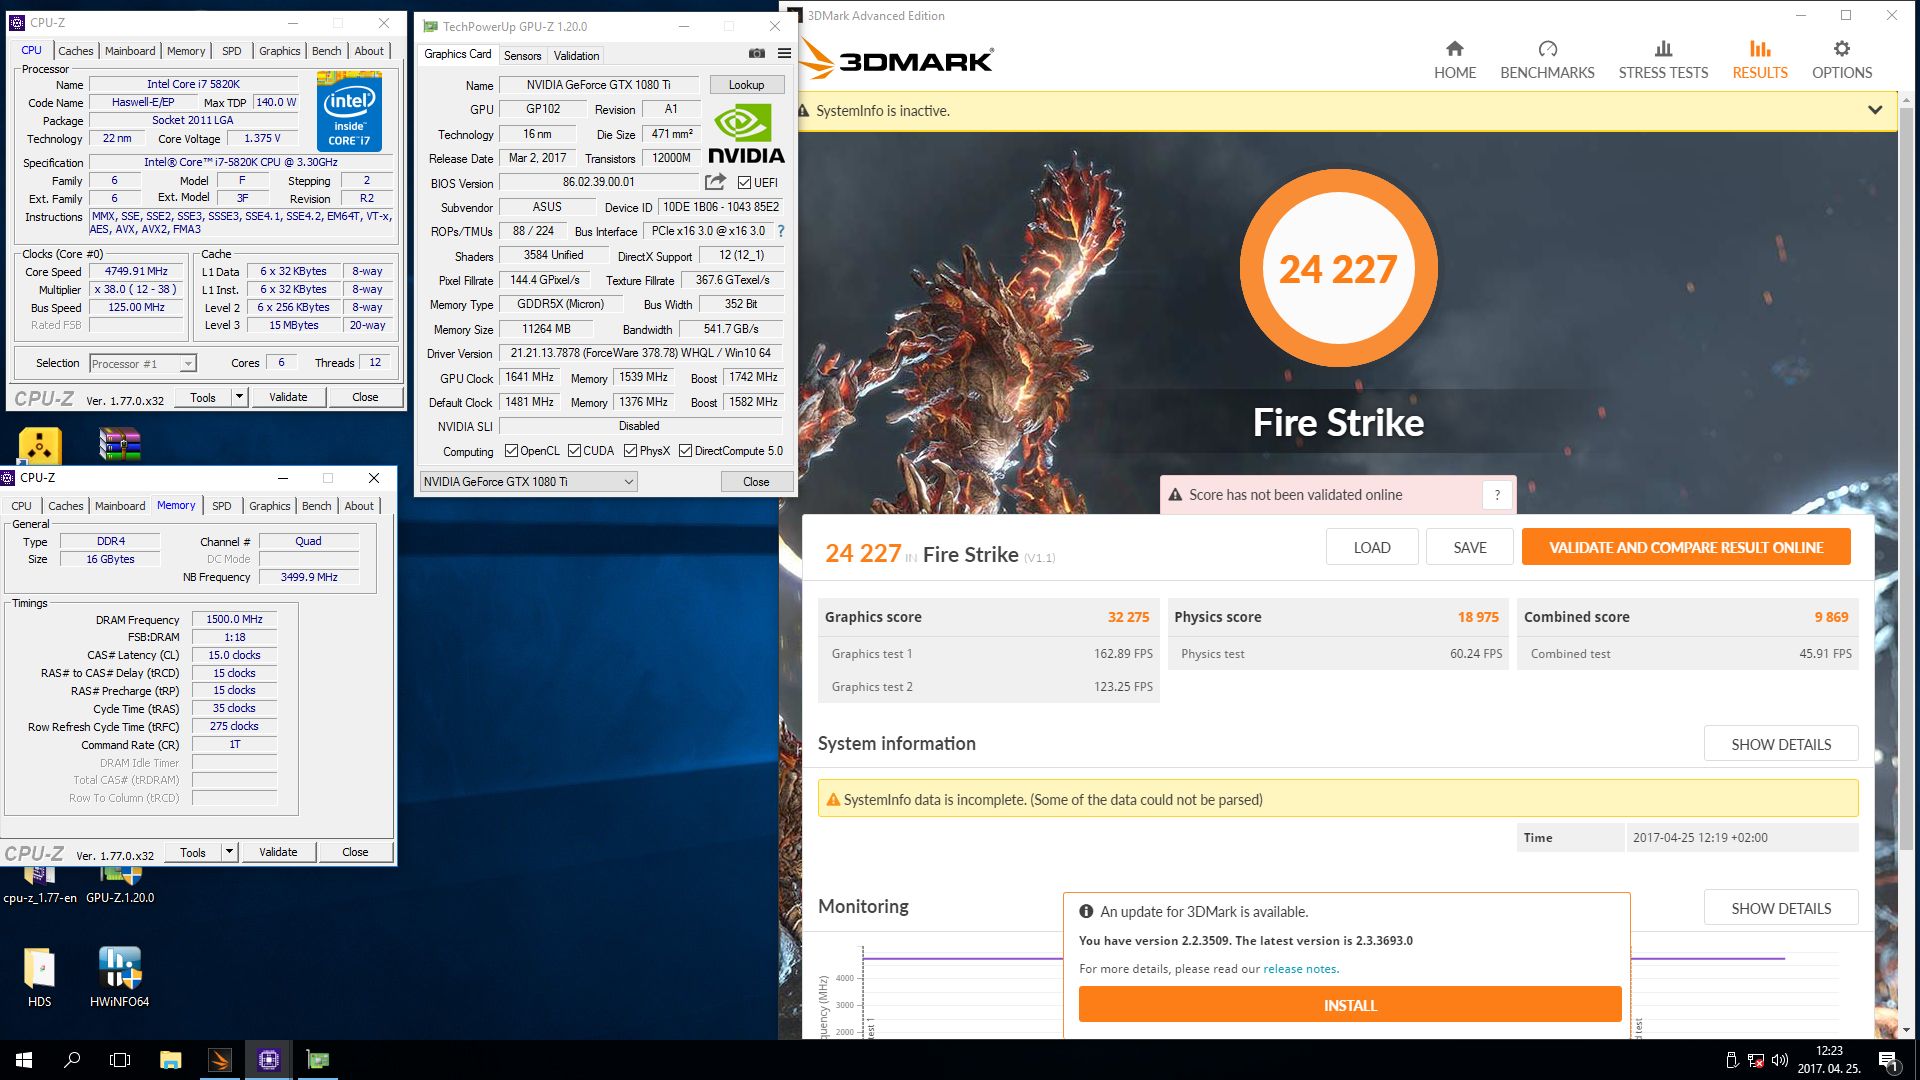
Task: Open the OPTIONS gear icon
Action: pos(1841,49)
